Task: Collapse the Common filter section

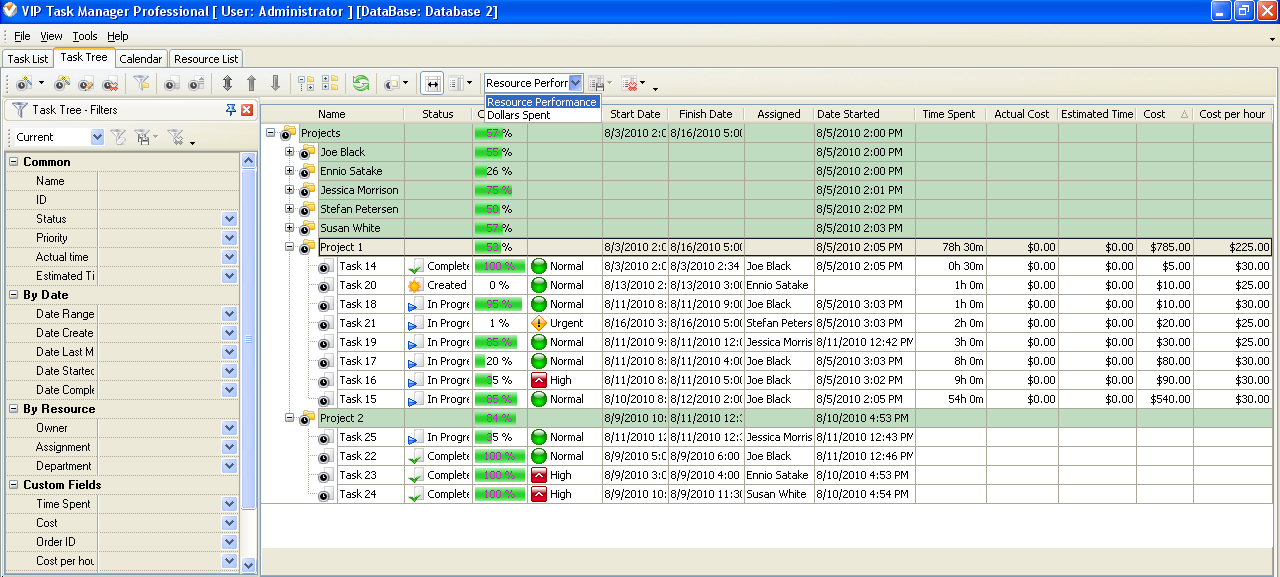Action: [x=14, y=162]
